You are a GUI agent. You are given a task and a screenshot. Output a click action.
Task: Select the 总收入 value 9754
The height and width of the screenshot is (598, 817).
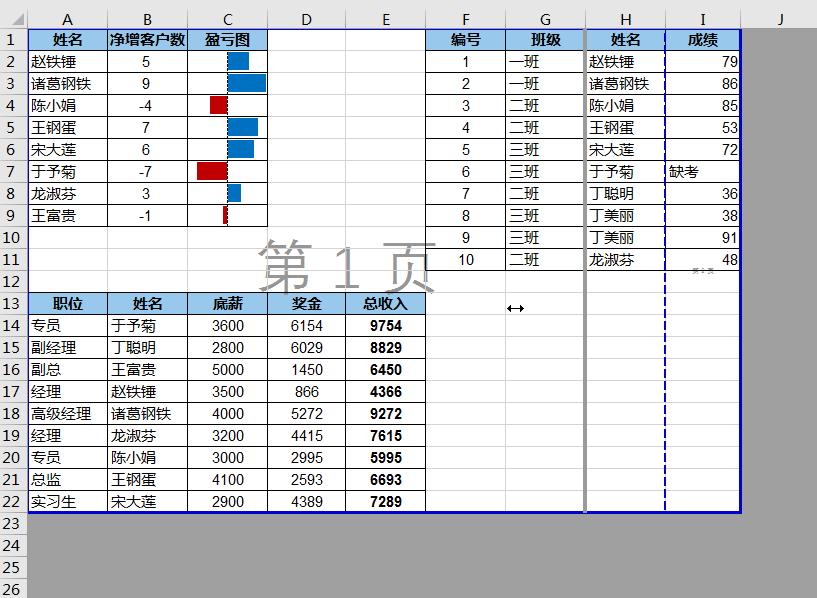[386, 326]
